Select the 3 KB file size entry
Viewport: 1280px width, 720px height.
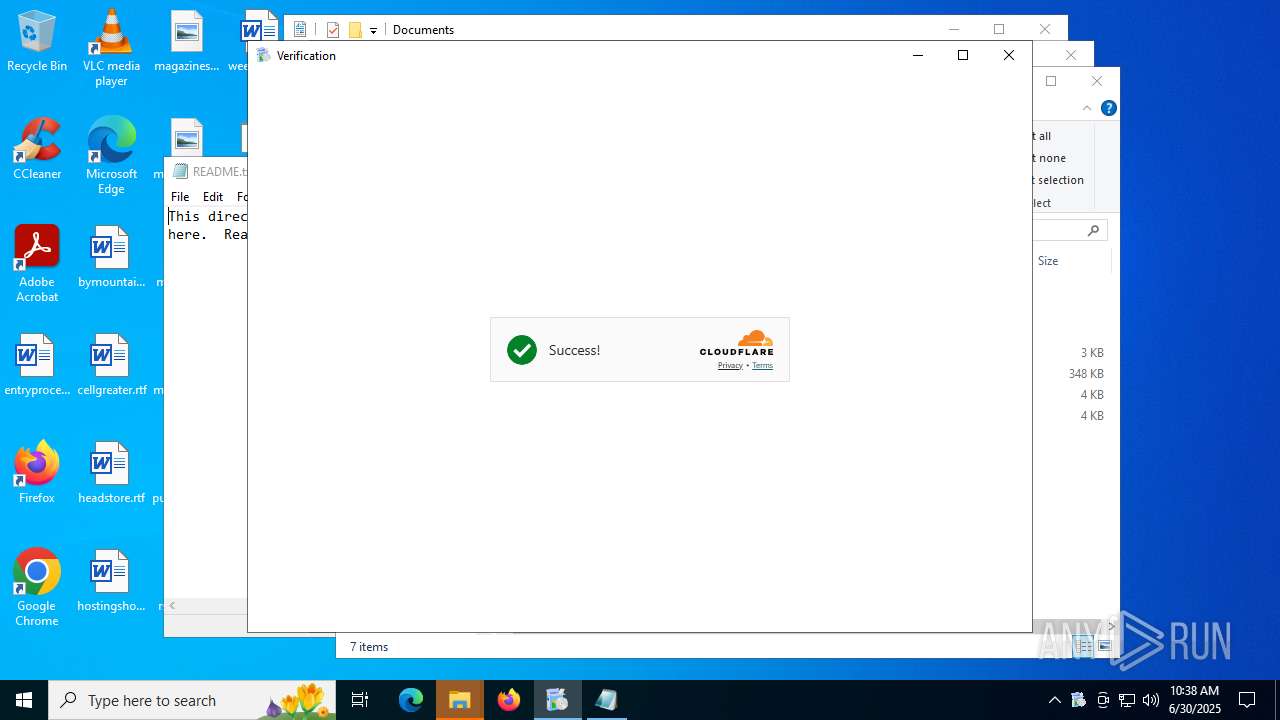1092,353
